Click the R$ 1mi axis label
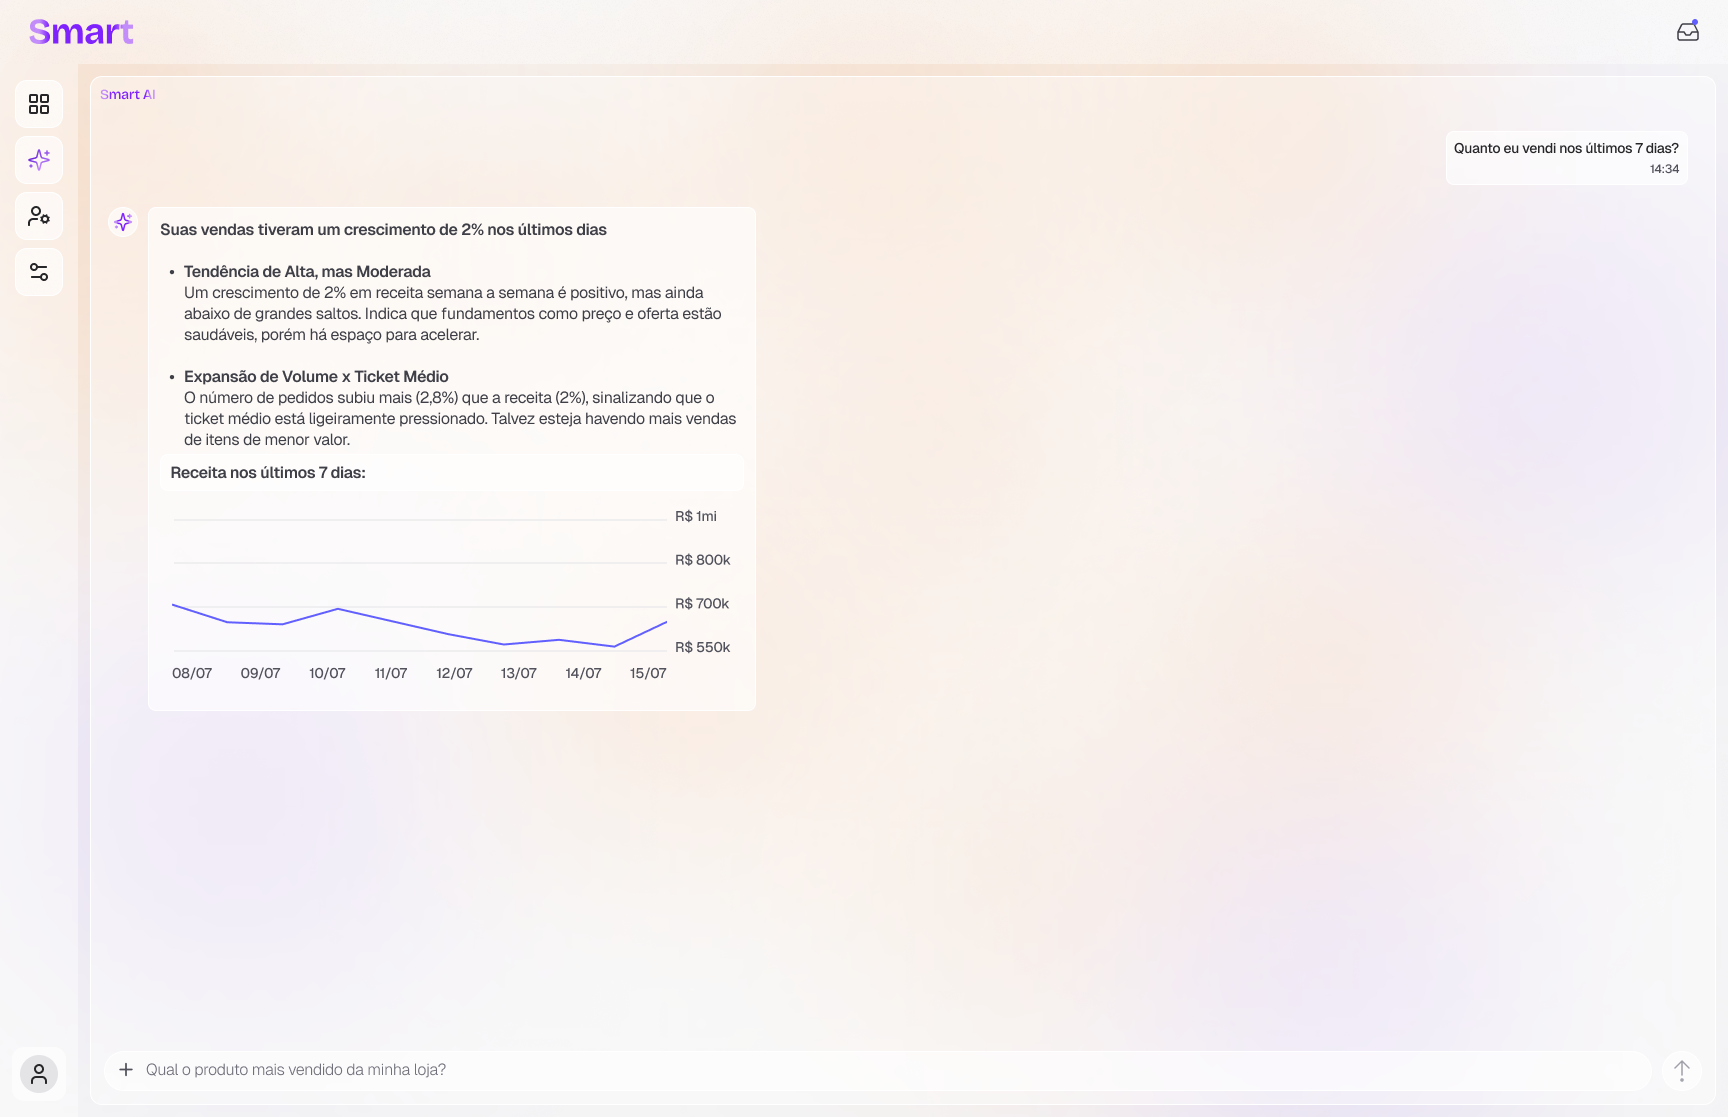This screenshot has width=1728, height=1117. pyautogui.click(x=696, y=517)
